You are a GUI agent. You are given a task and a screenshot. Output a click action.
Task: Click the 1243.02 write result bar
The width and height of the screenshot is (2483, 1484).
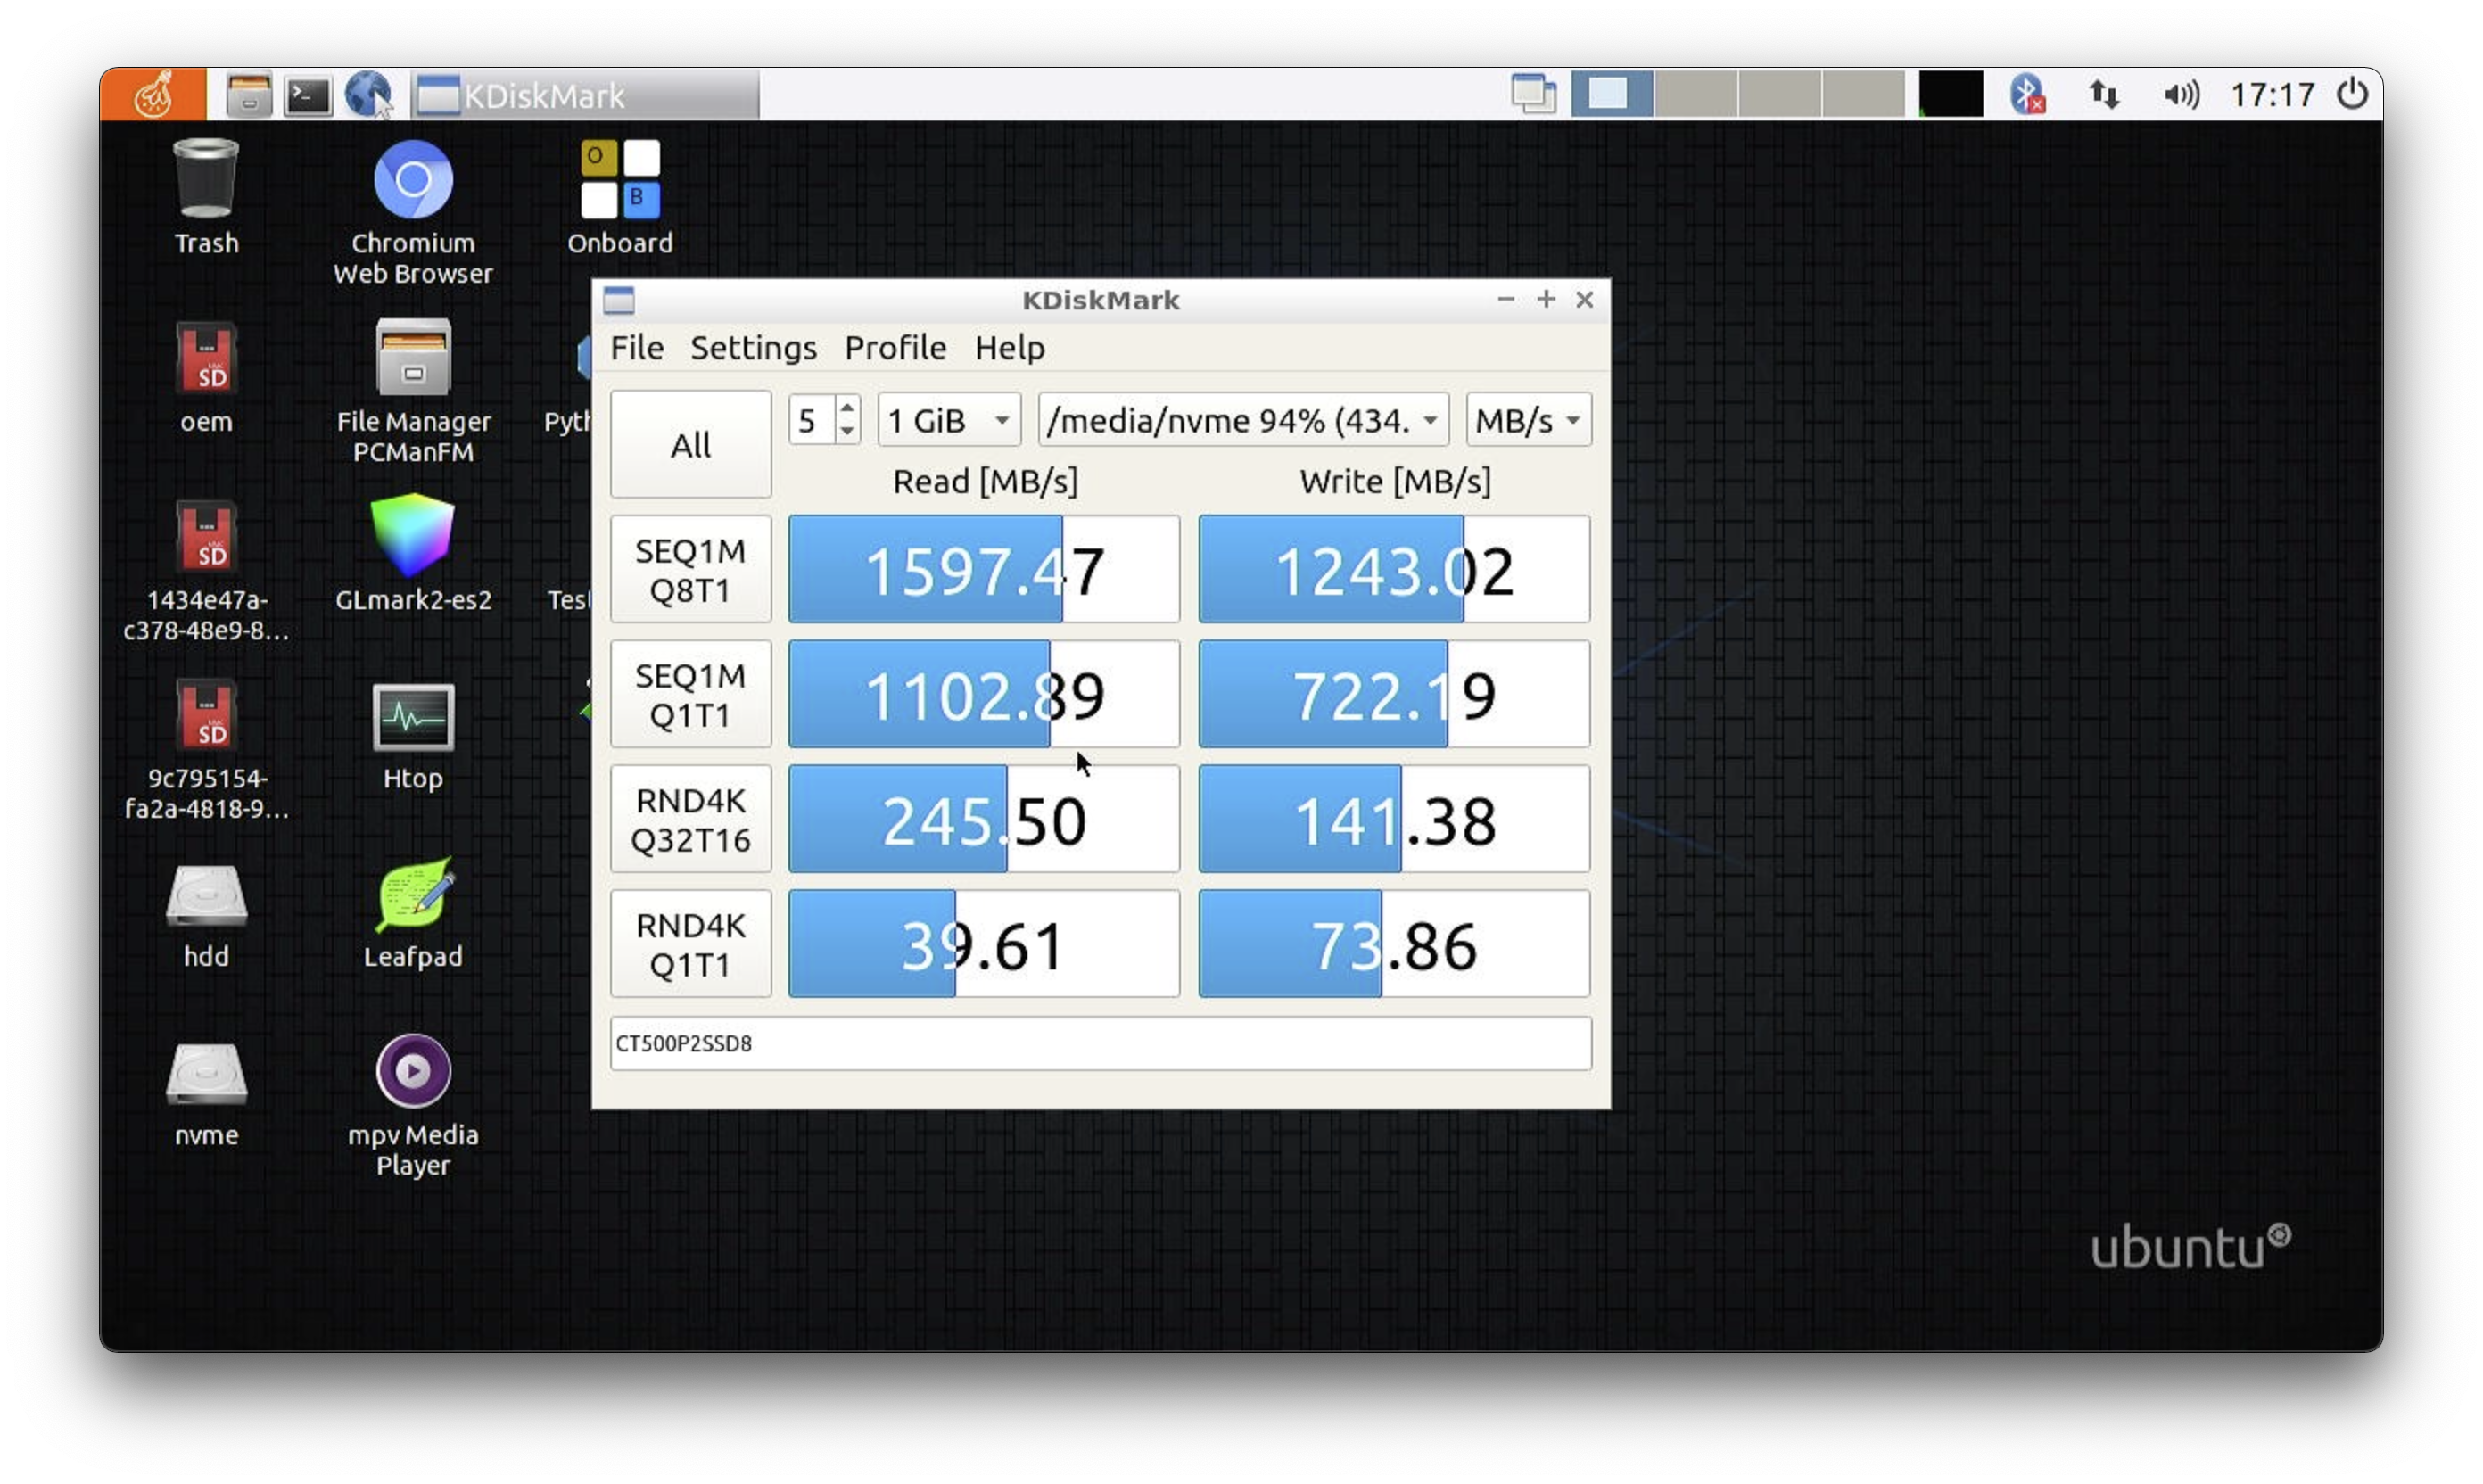(1394, 569)
